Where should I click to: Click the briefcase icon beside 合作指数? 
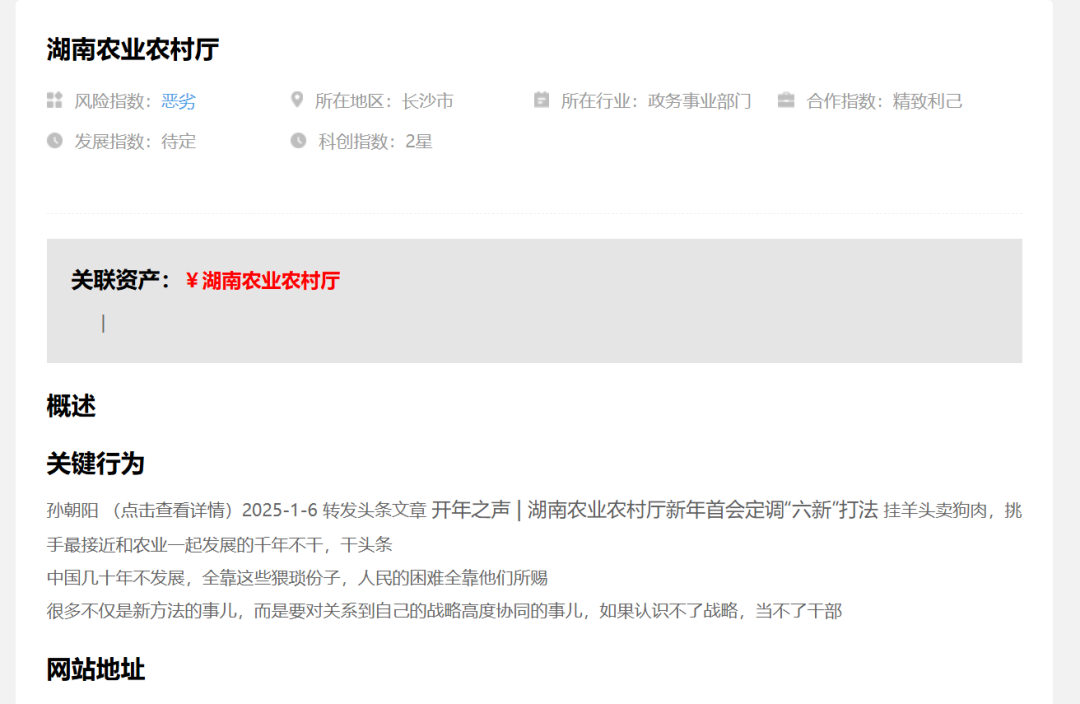tap(786, 101)
